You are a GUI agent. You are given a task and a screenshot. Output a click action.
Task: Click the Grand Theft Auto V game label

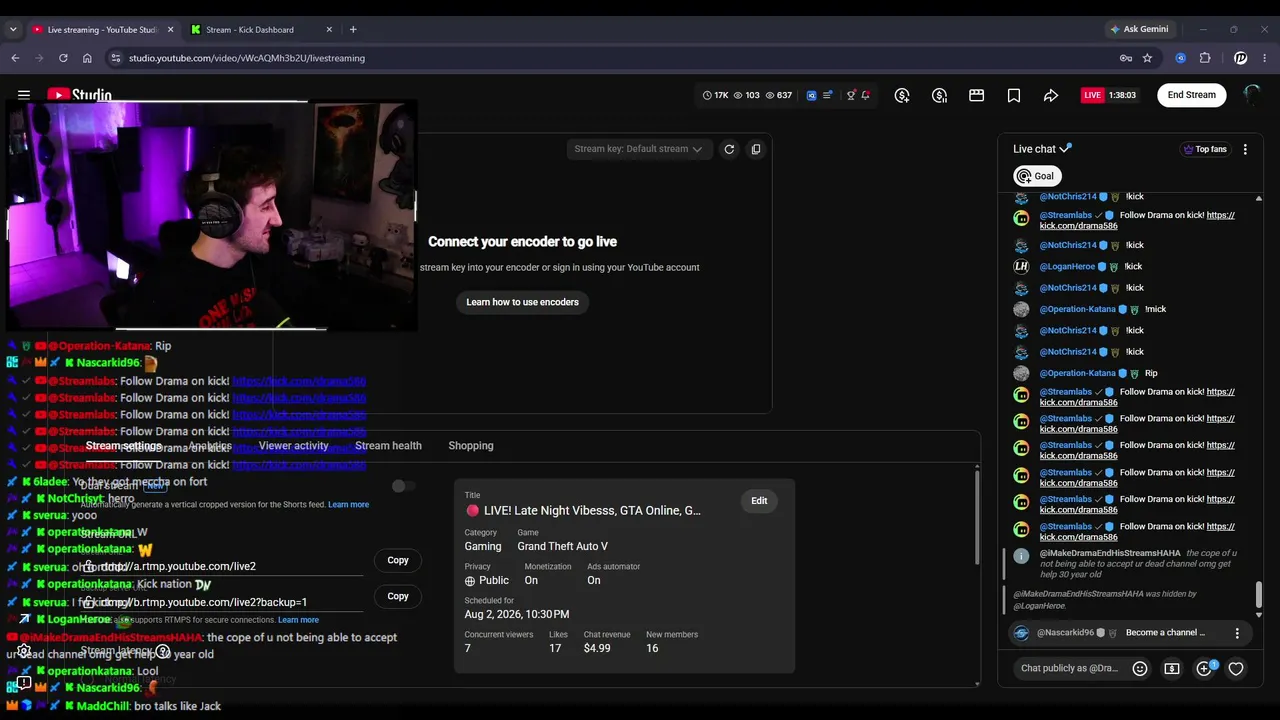[x=562, y=547]
